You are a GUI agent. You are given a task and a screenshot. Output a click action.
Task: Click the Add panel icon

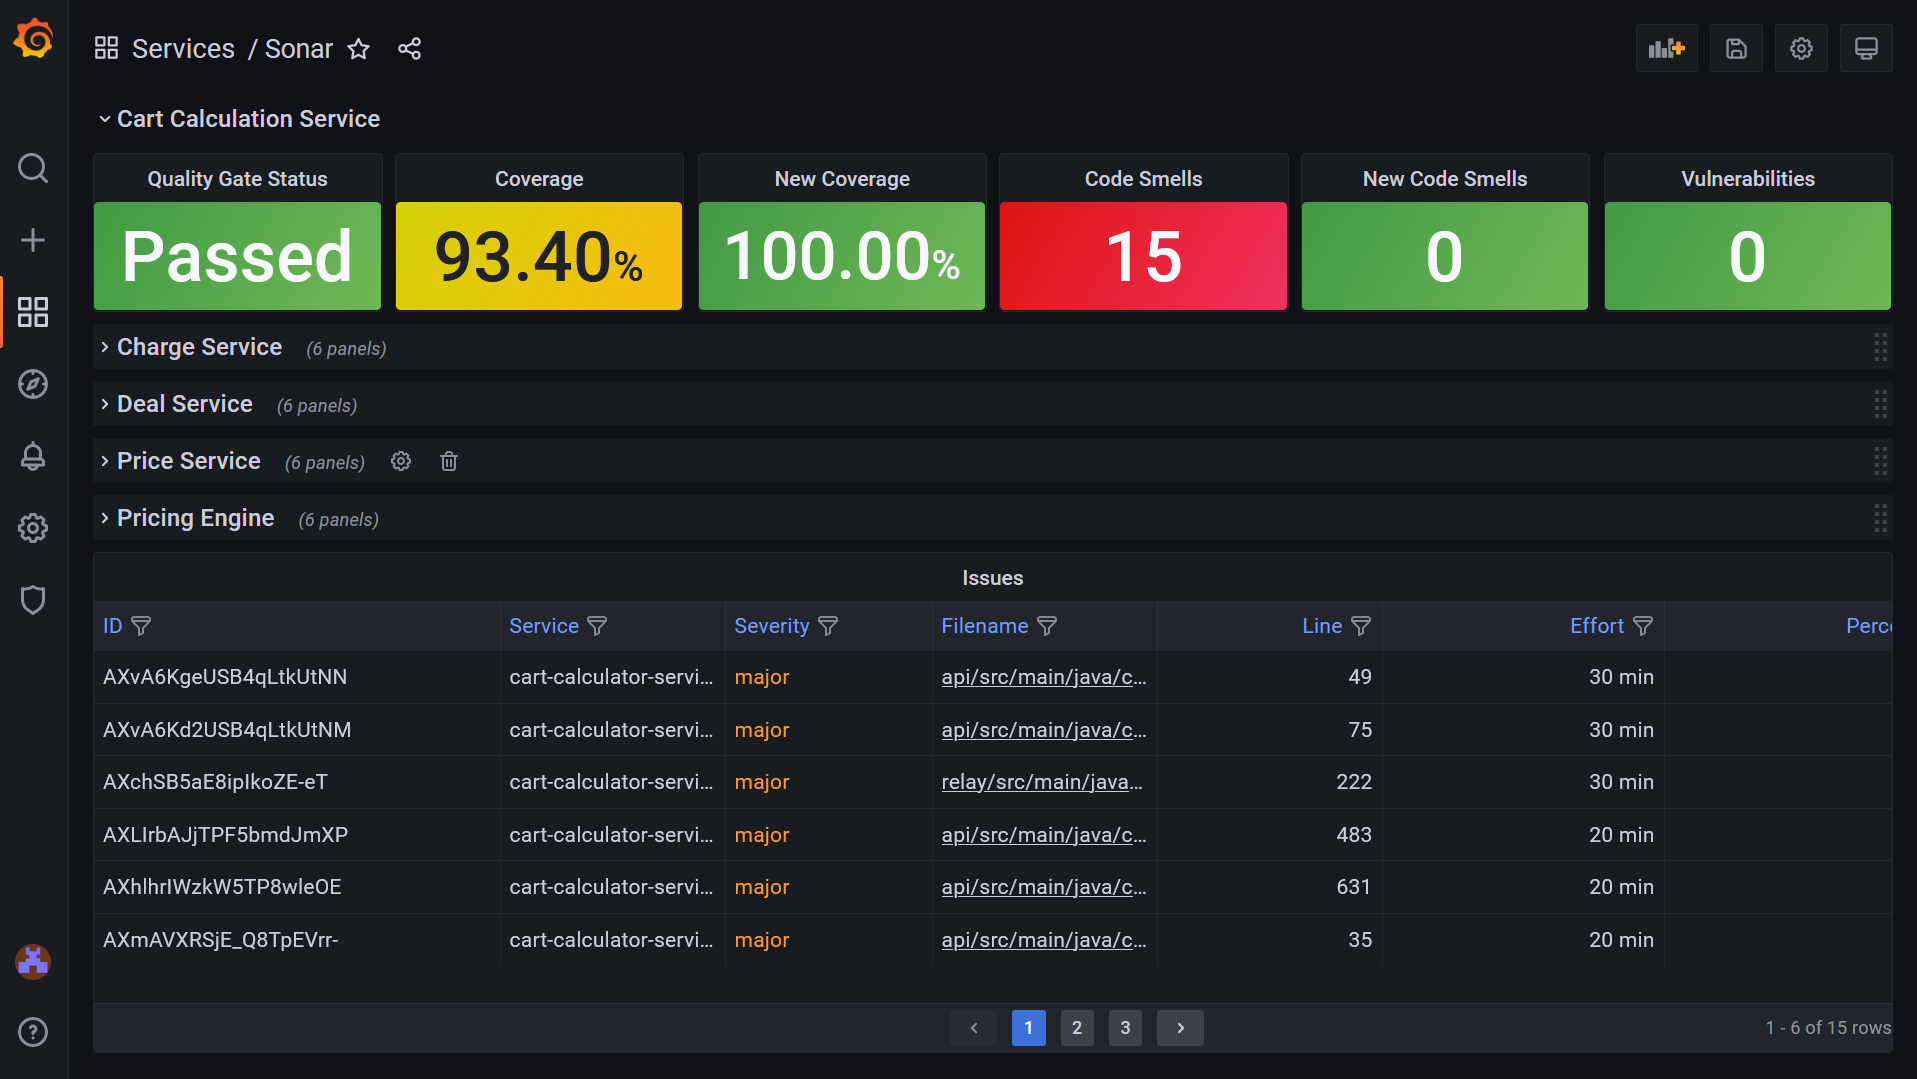pos(1666,48)
